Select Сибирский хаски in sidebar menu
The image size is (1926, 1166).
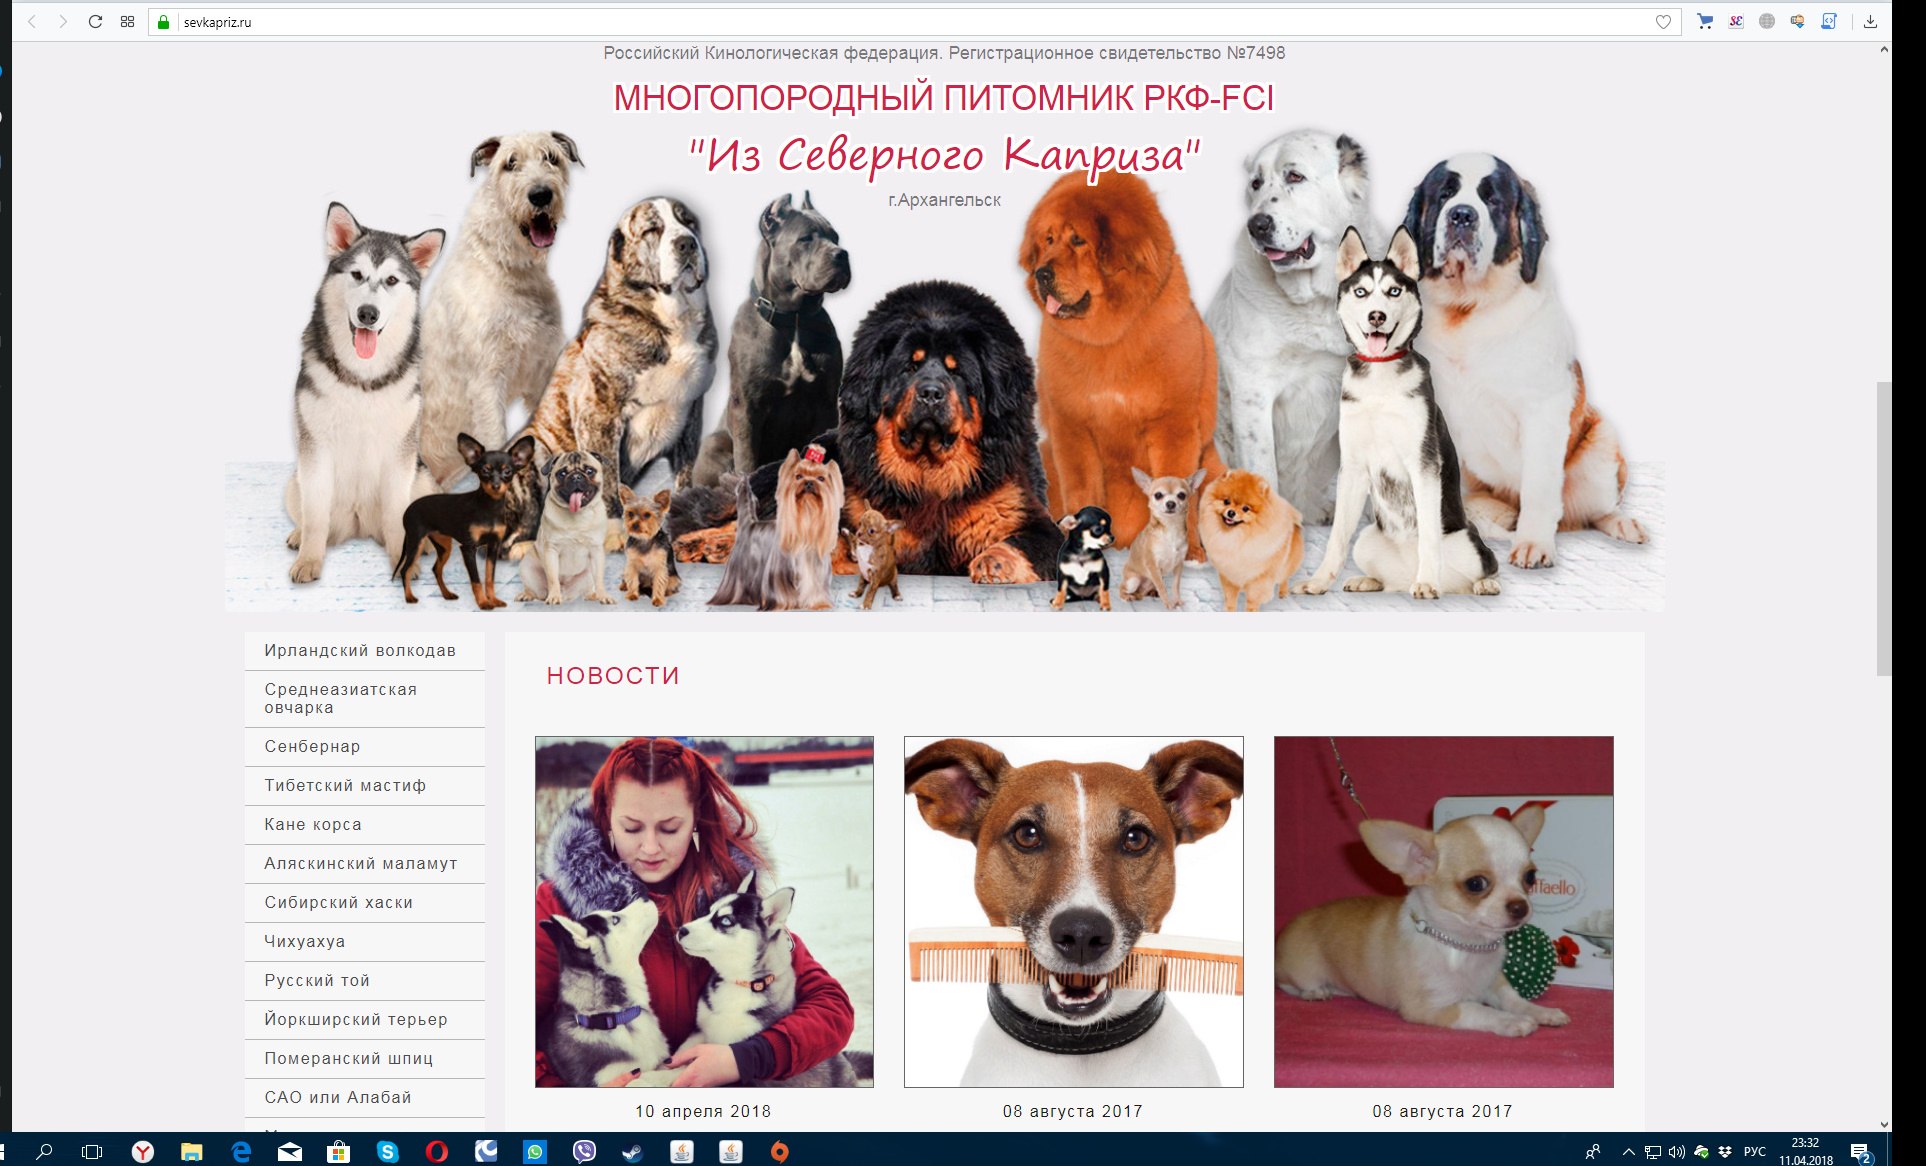click(x=338, y=903)
